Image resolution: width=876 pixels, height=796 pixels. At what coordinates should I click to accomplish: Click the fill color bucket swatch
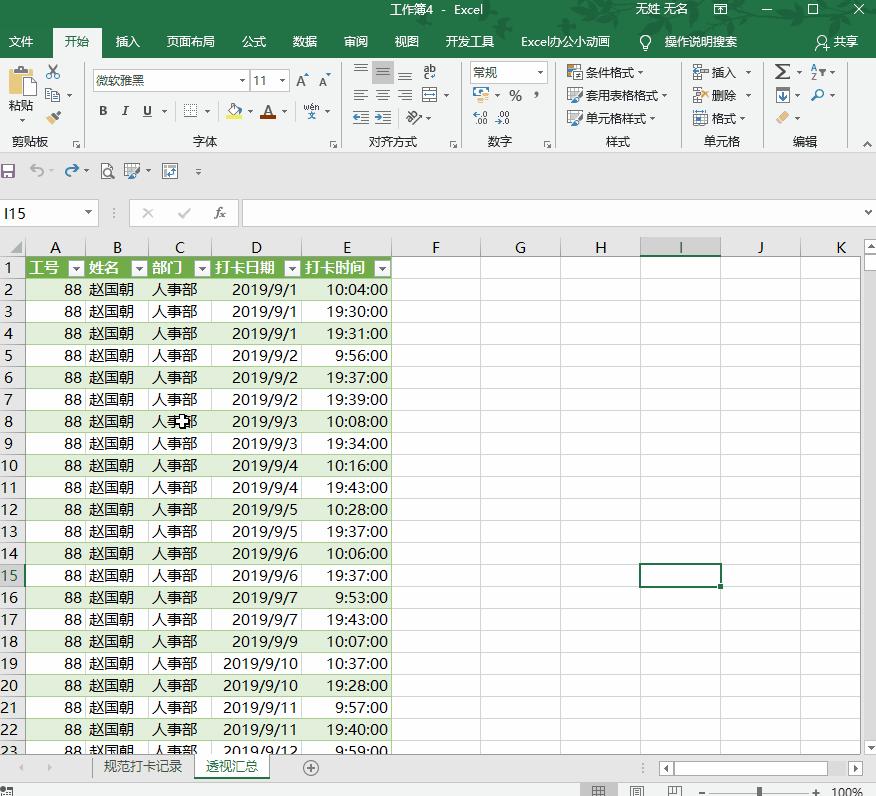234,111
